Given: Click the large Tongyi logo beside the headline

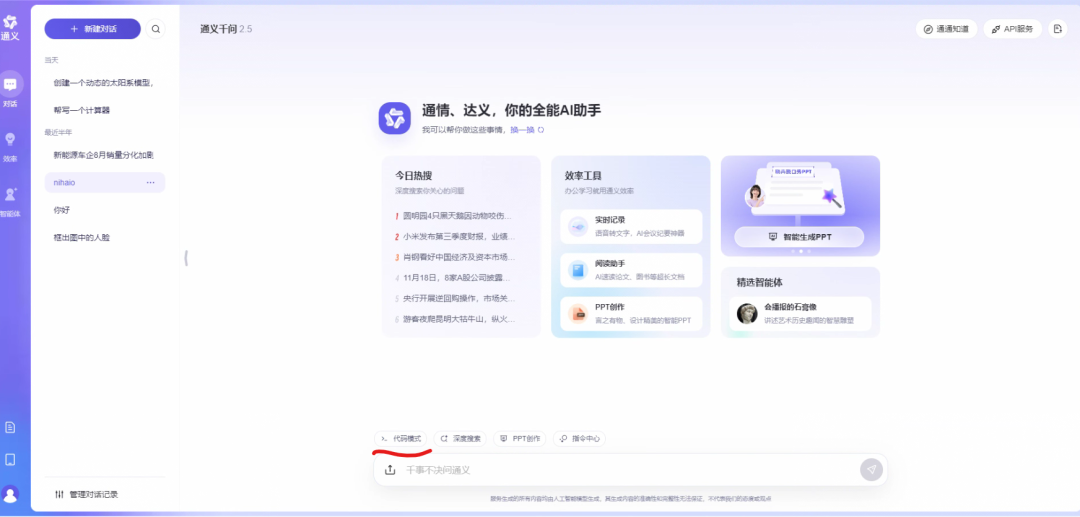Looking at the screenshot, I should [x=395, y=119].
